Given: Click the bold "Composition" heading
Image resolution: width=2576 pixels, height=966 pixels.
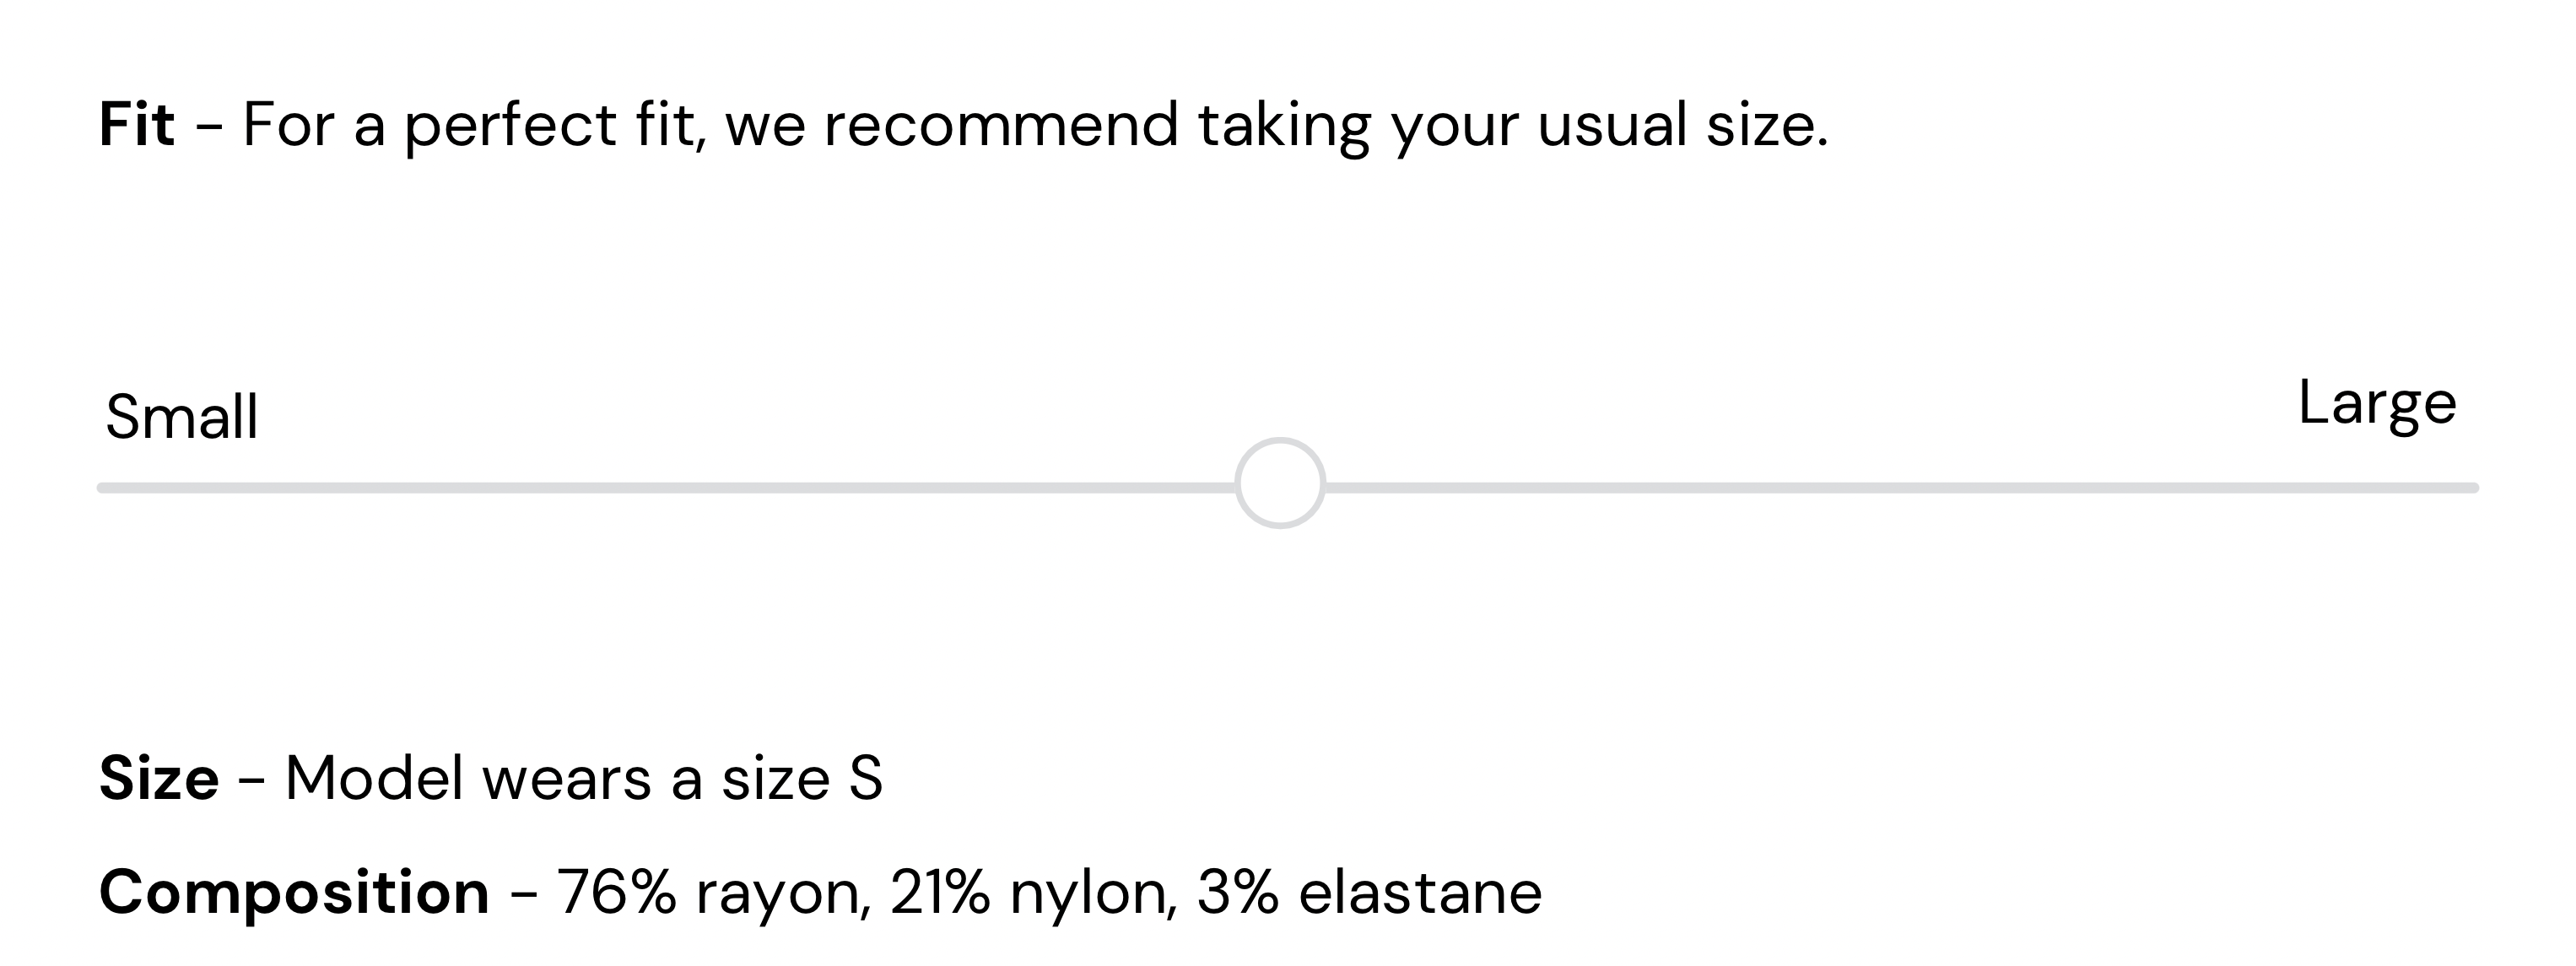Looking at the screenshot, I should click(294, 892).
